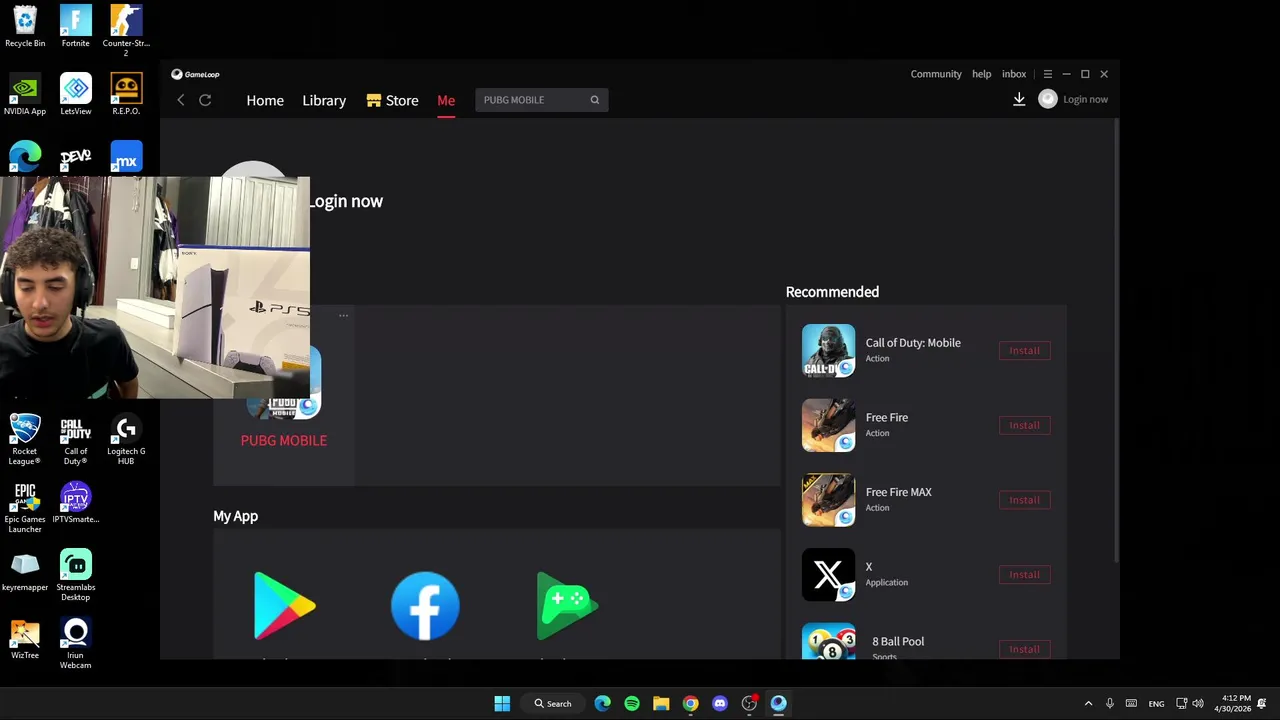Open the Community link

point(936,74)
